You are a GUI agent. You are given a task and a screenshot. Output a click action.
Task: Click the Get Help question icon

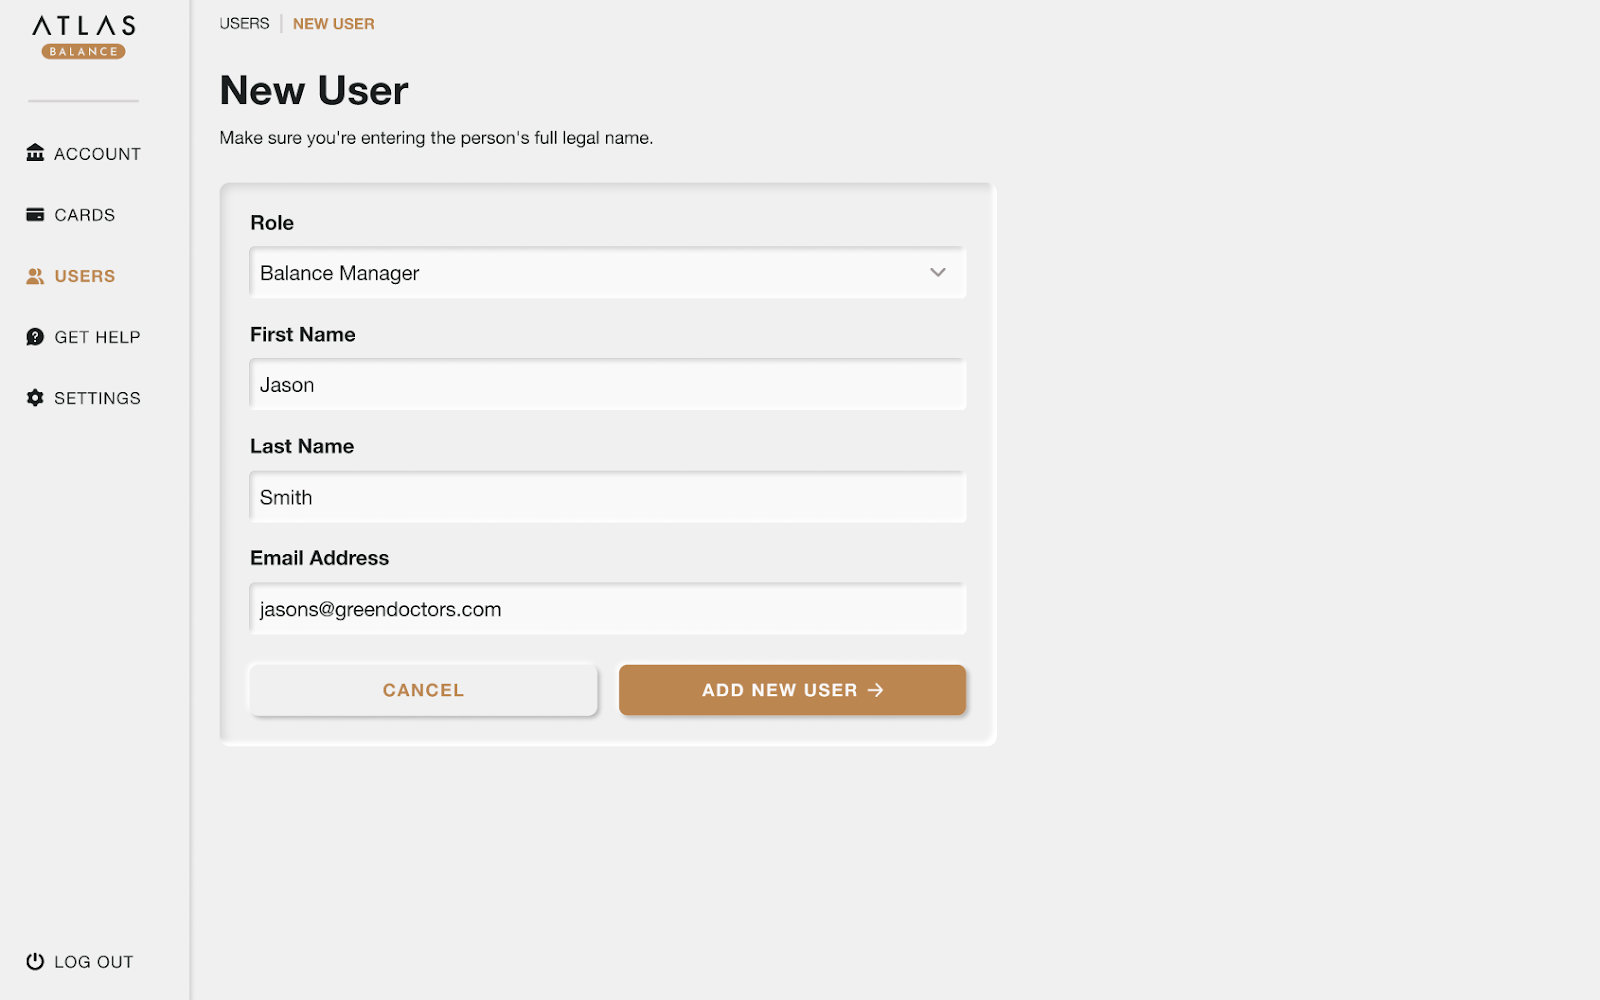[35, 336]
